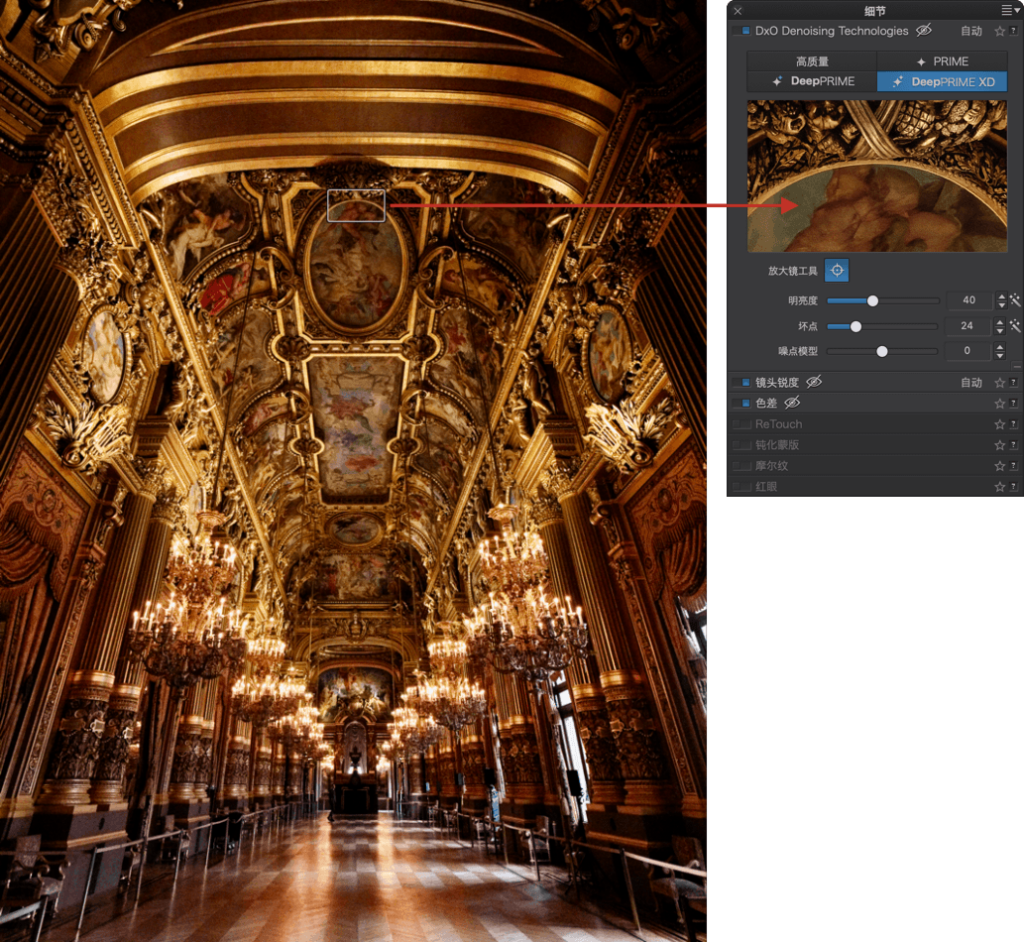The width and height of the screenshot is (1024, 942).
Task: Adjust the 坏点 slider handle
Action: tap(856, 326)
